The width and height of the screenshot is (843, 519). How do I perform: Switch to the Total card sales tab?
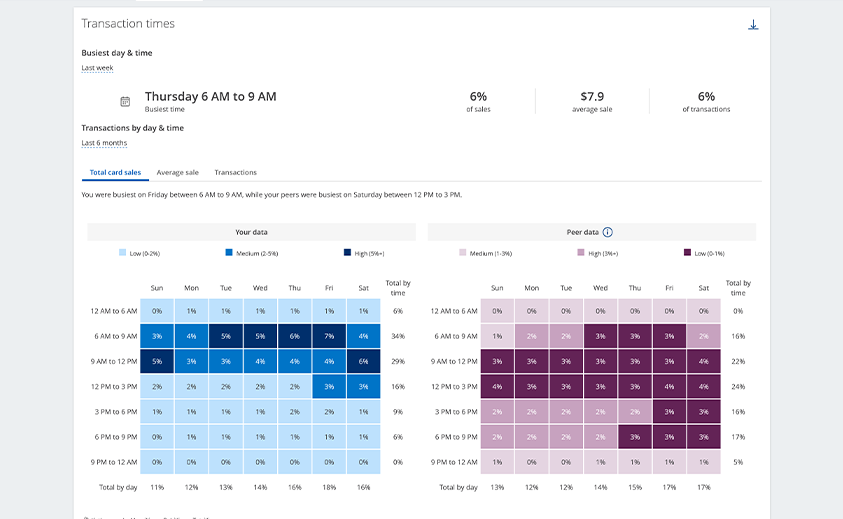115,173
